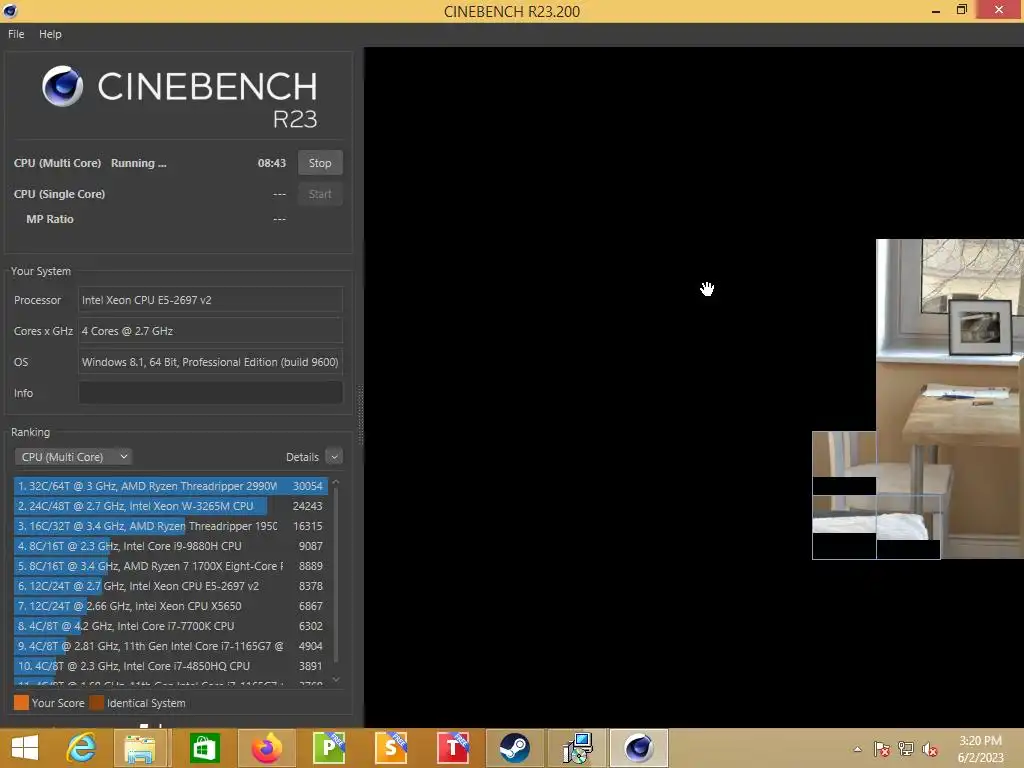Image resolution: width=1024 pixels, height=768 pixels.
Task: Select ranking row 6 Xeon E5-2697 v2
Action: pos(170,586)
